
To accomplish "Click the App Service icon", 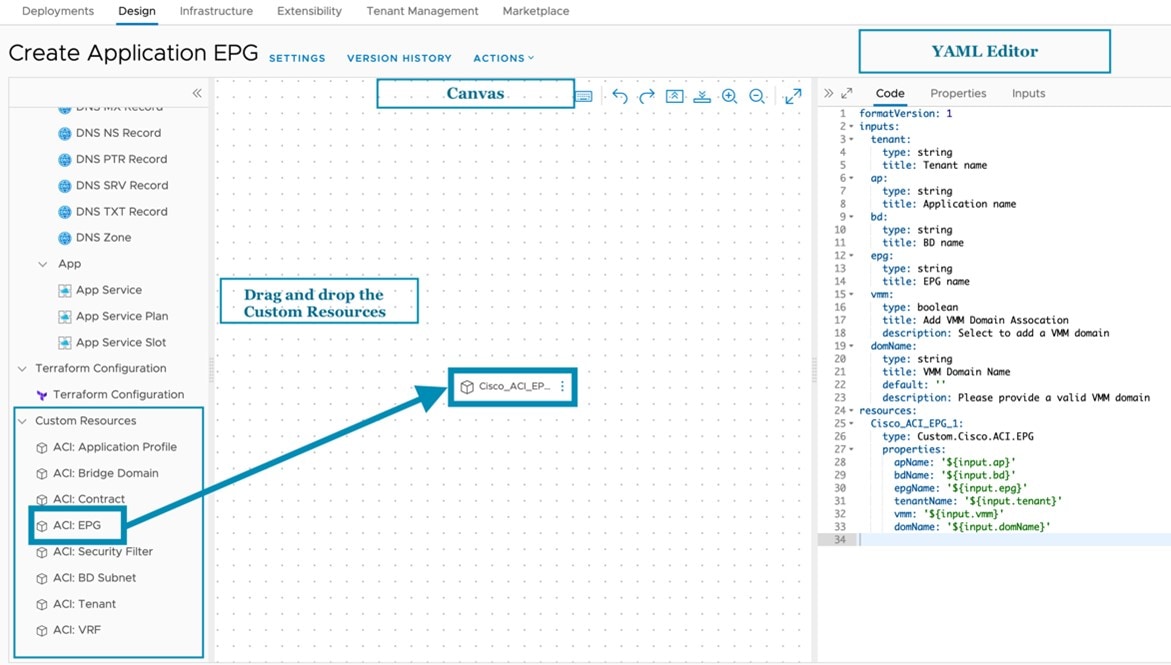I will [65, 291].
